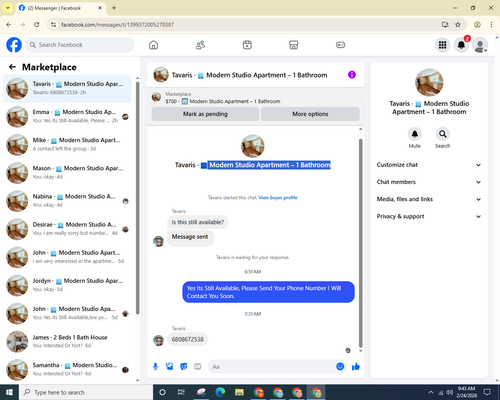Open James 2 Beds 1 Bath House chat
Screen dimensions: 500x400
67,342
